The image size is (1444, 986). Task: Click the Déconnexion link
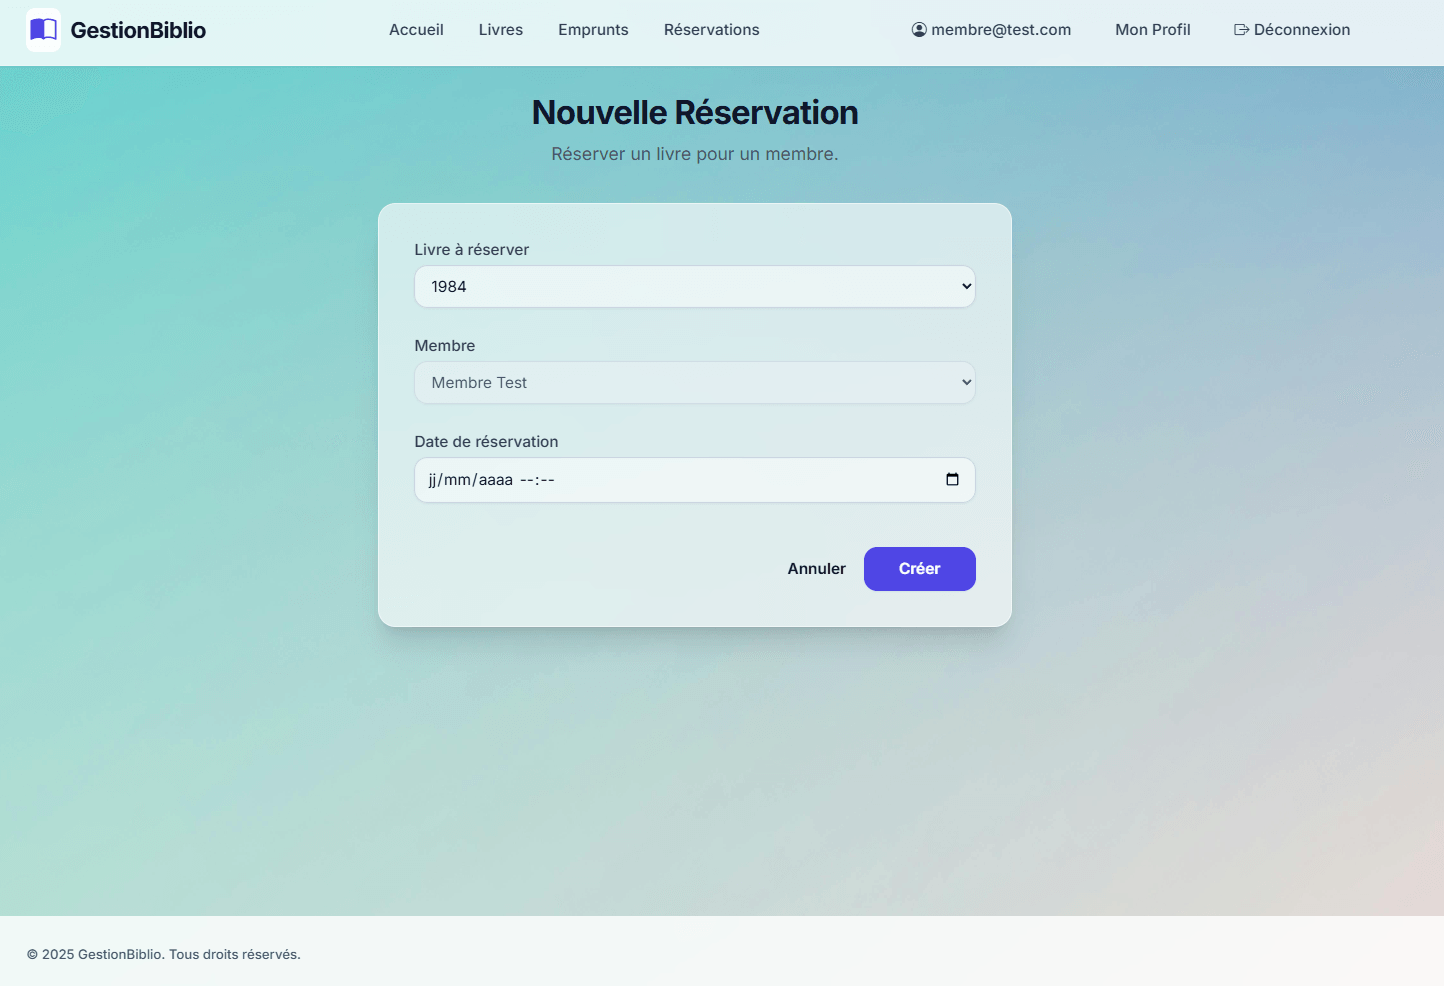click(1292, 30)
